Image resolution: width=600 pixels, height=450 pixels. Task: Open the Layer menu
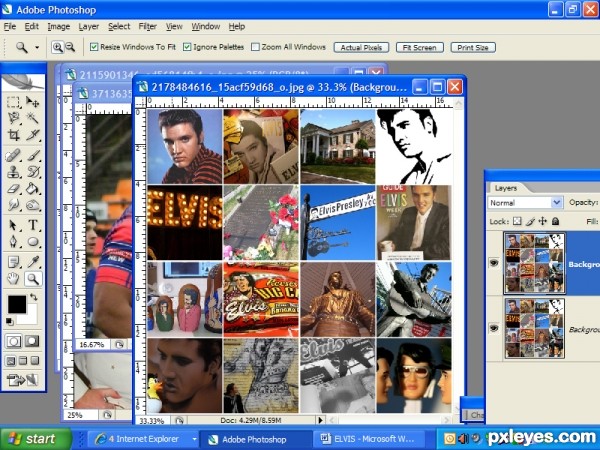[89, 26]
